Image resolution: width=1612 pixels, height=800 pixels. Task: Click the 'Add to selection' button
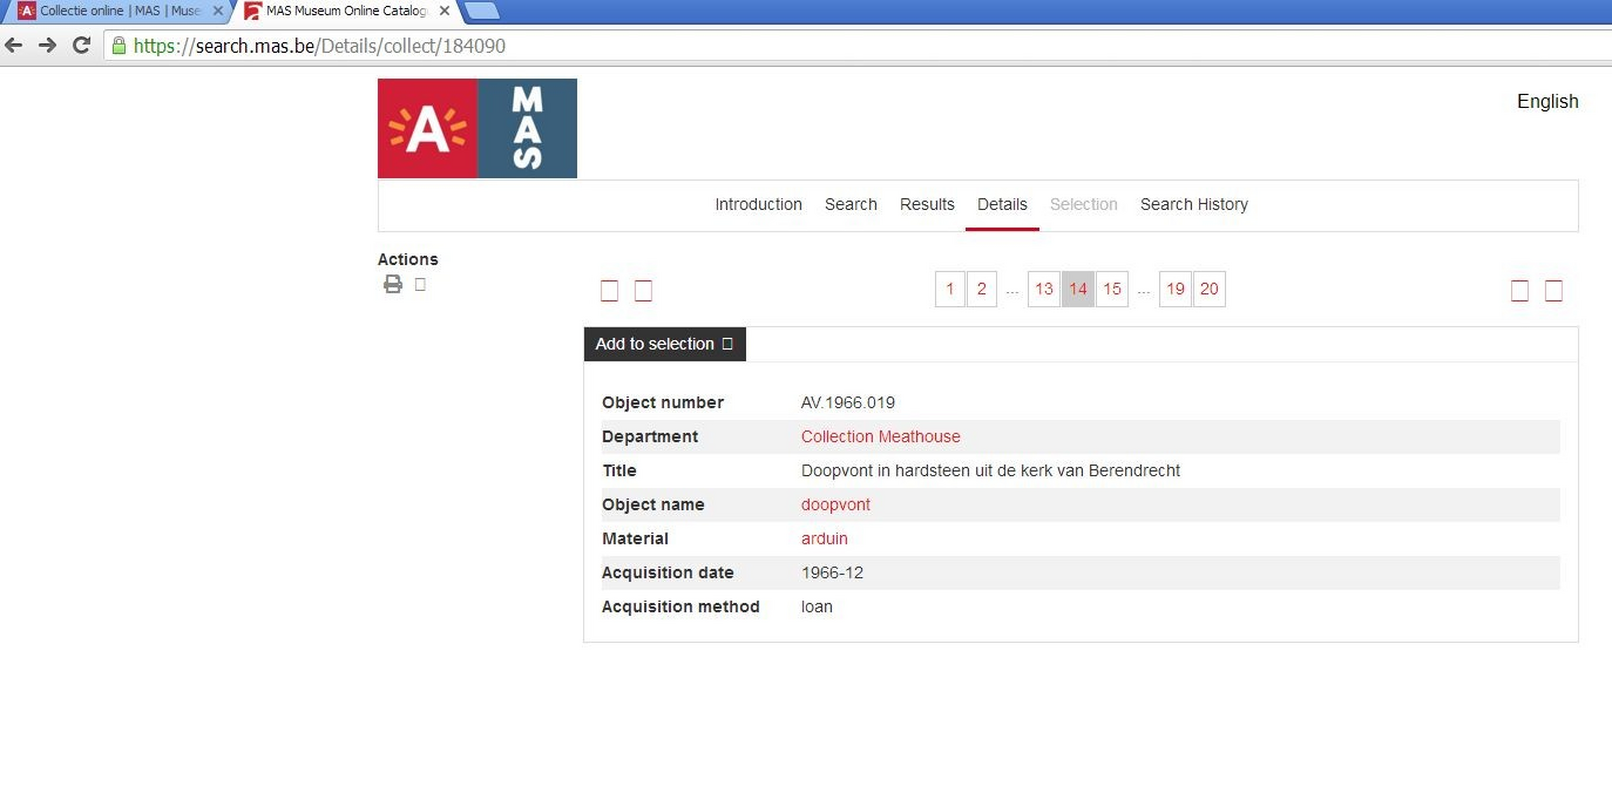point(664,344)
